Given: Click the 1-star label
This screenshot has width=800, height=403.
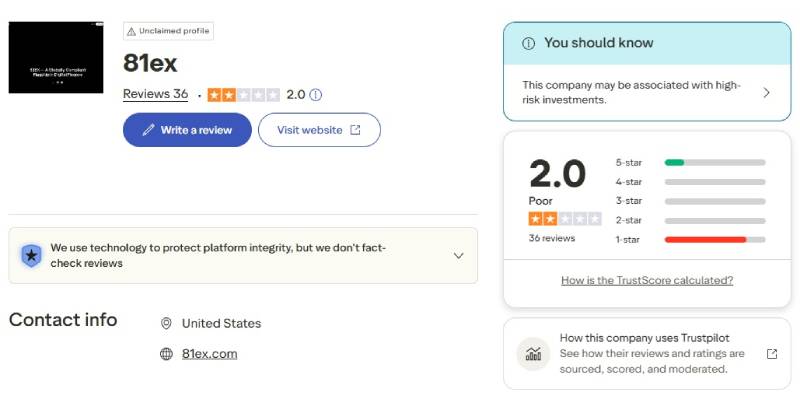Looking at the screenshot, I should coord(628,239).
